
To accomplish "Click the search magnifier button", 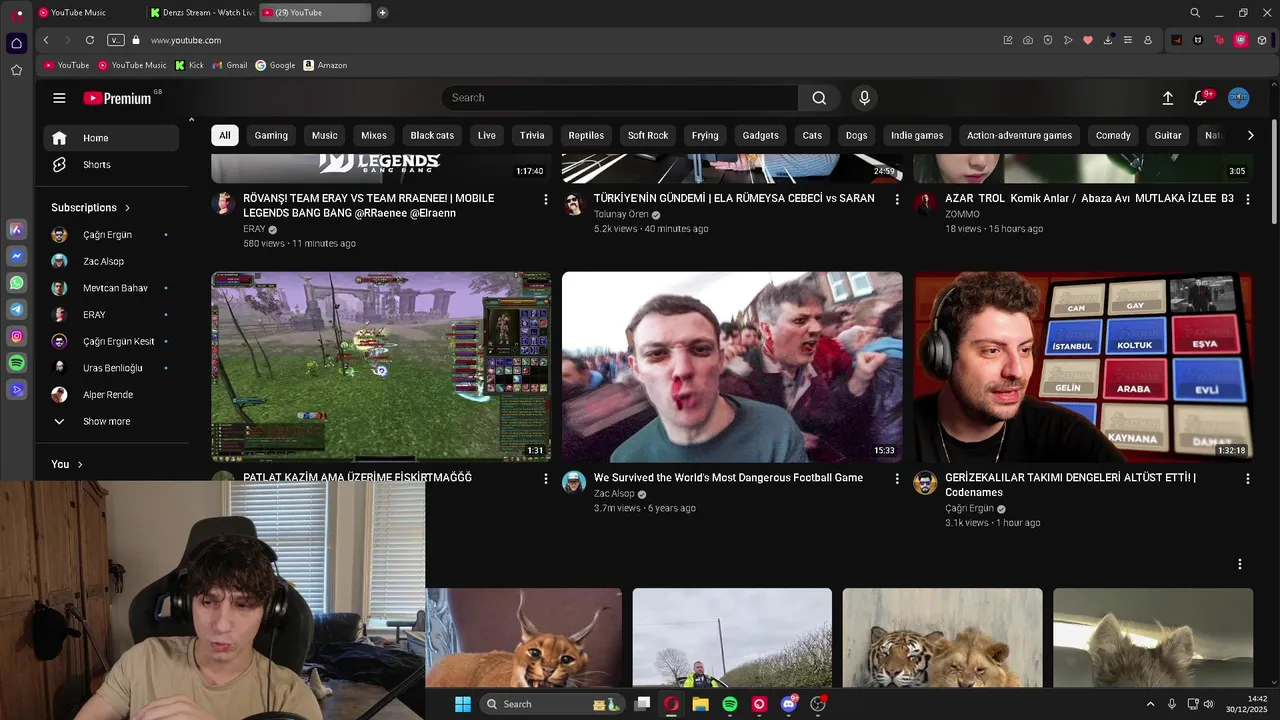I will pos(819,98).
